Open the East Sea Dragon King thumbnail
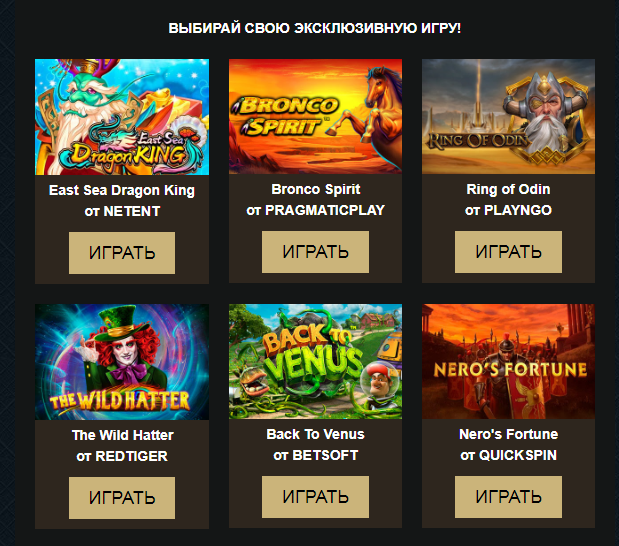The width and height of the screenshot is (619, 546). coord(122,117)
